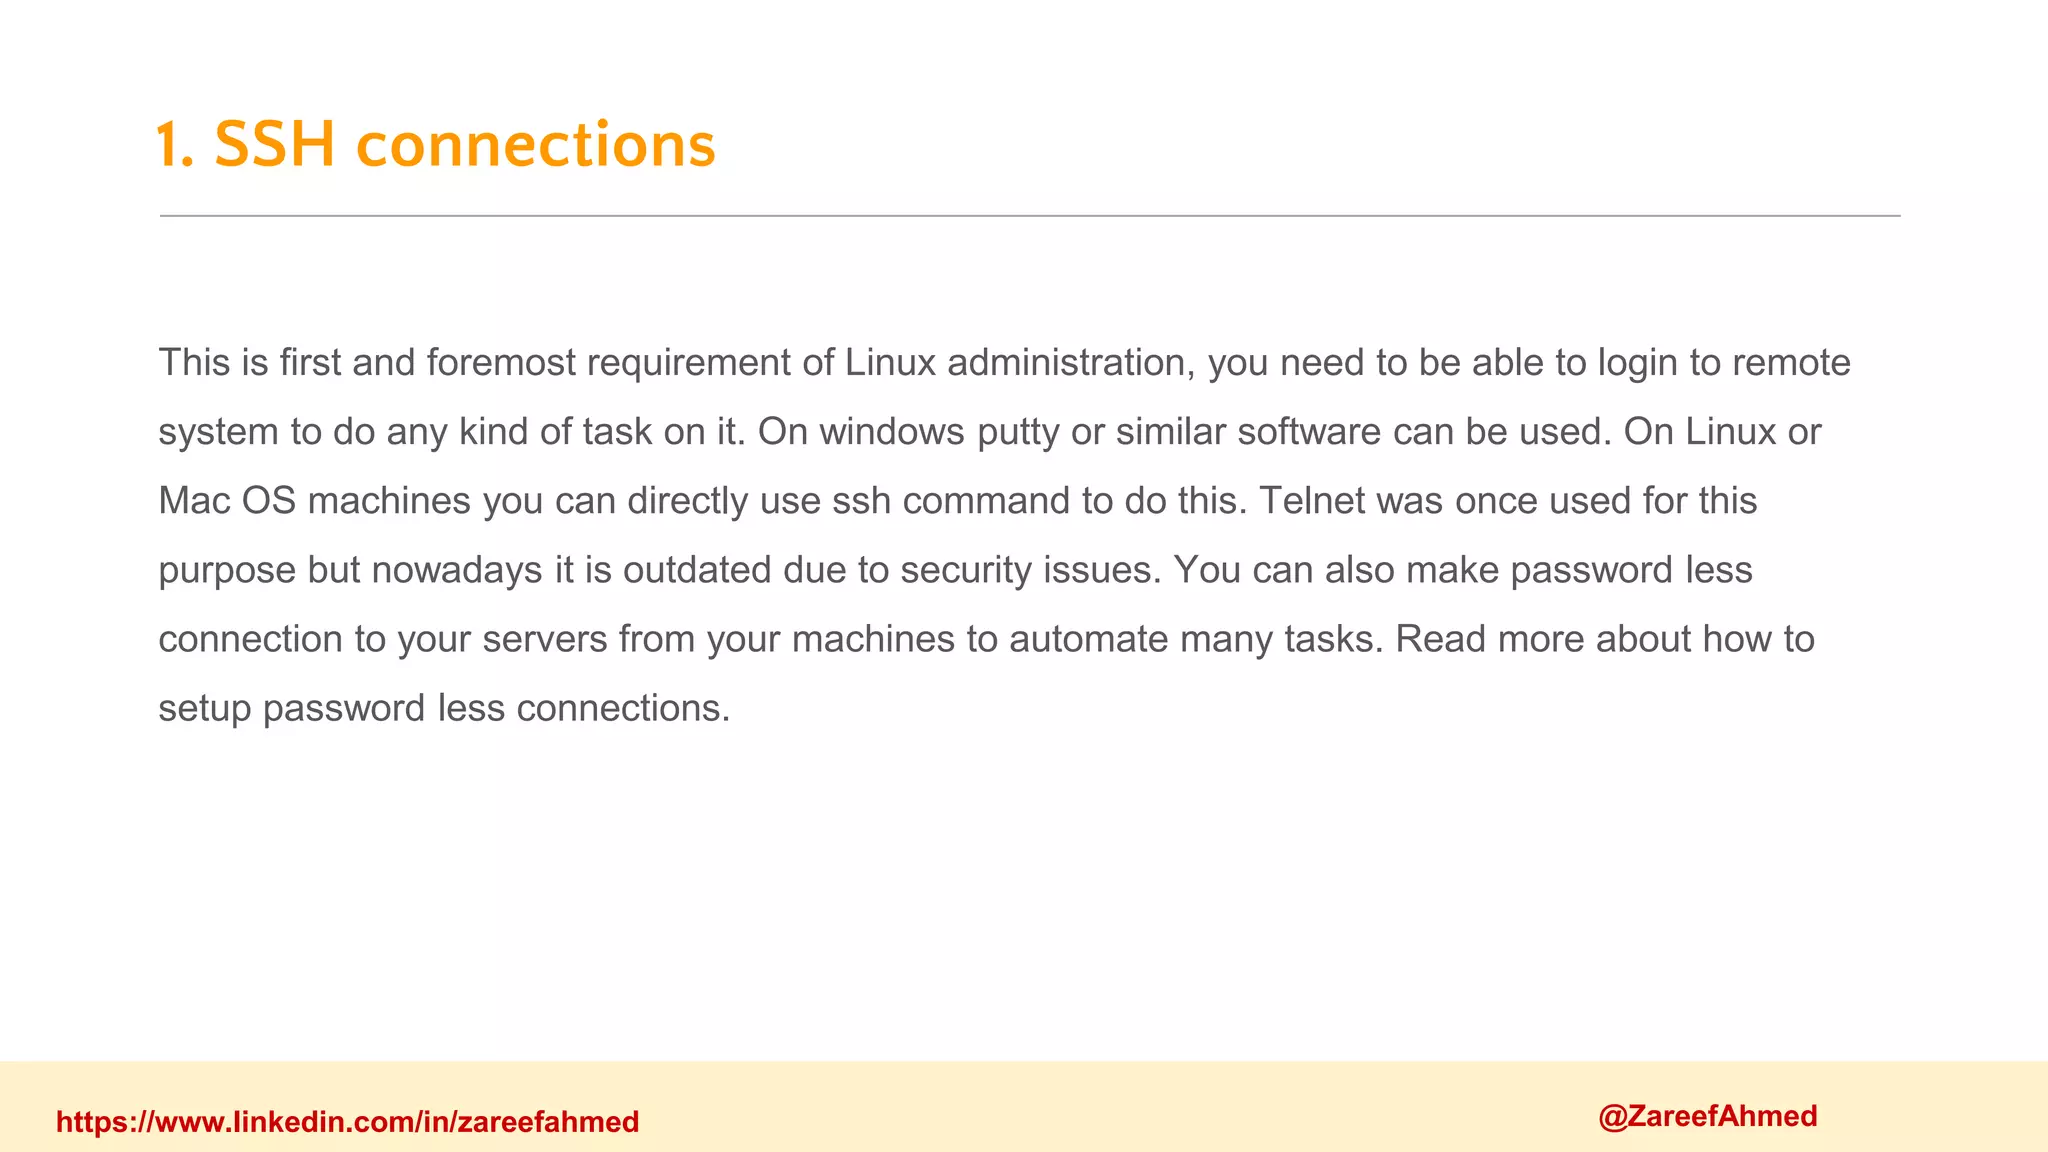This screenshot has height=1152, width=2048.
Task: Click the word "SSH" in the heading
Action: [x=275, y=144]
